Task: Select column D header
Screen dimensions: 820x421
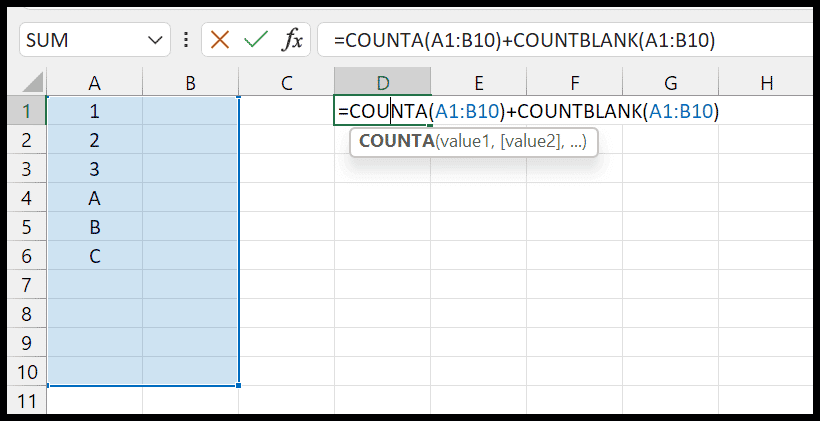Action: [383, 83]
